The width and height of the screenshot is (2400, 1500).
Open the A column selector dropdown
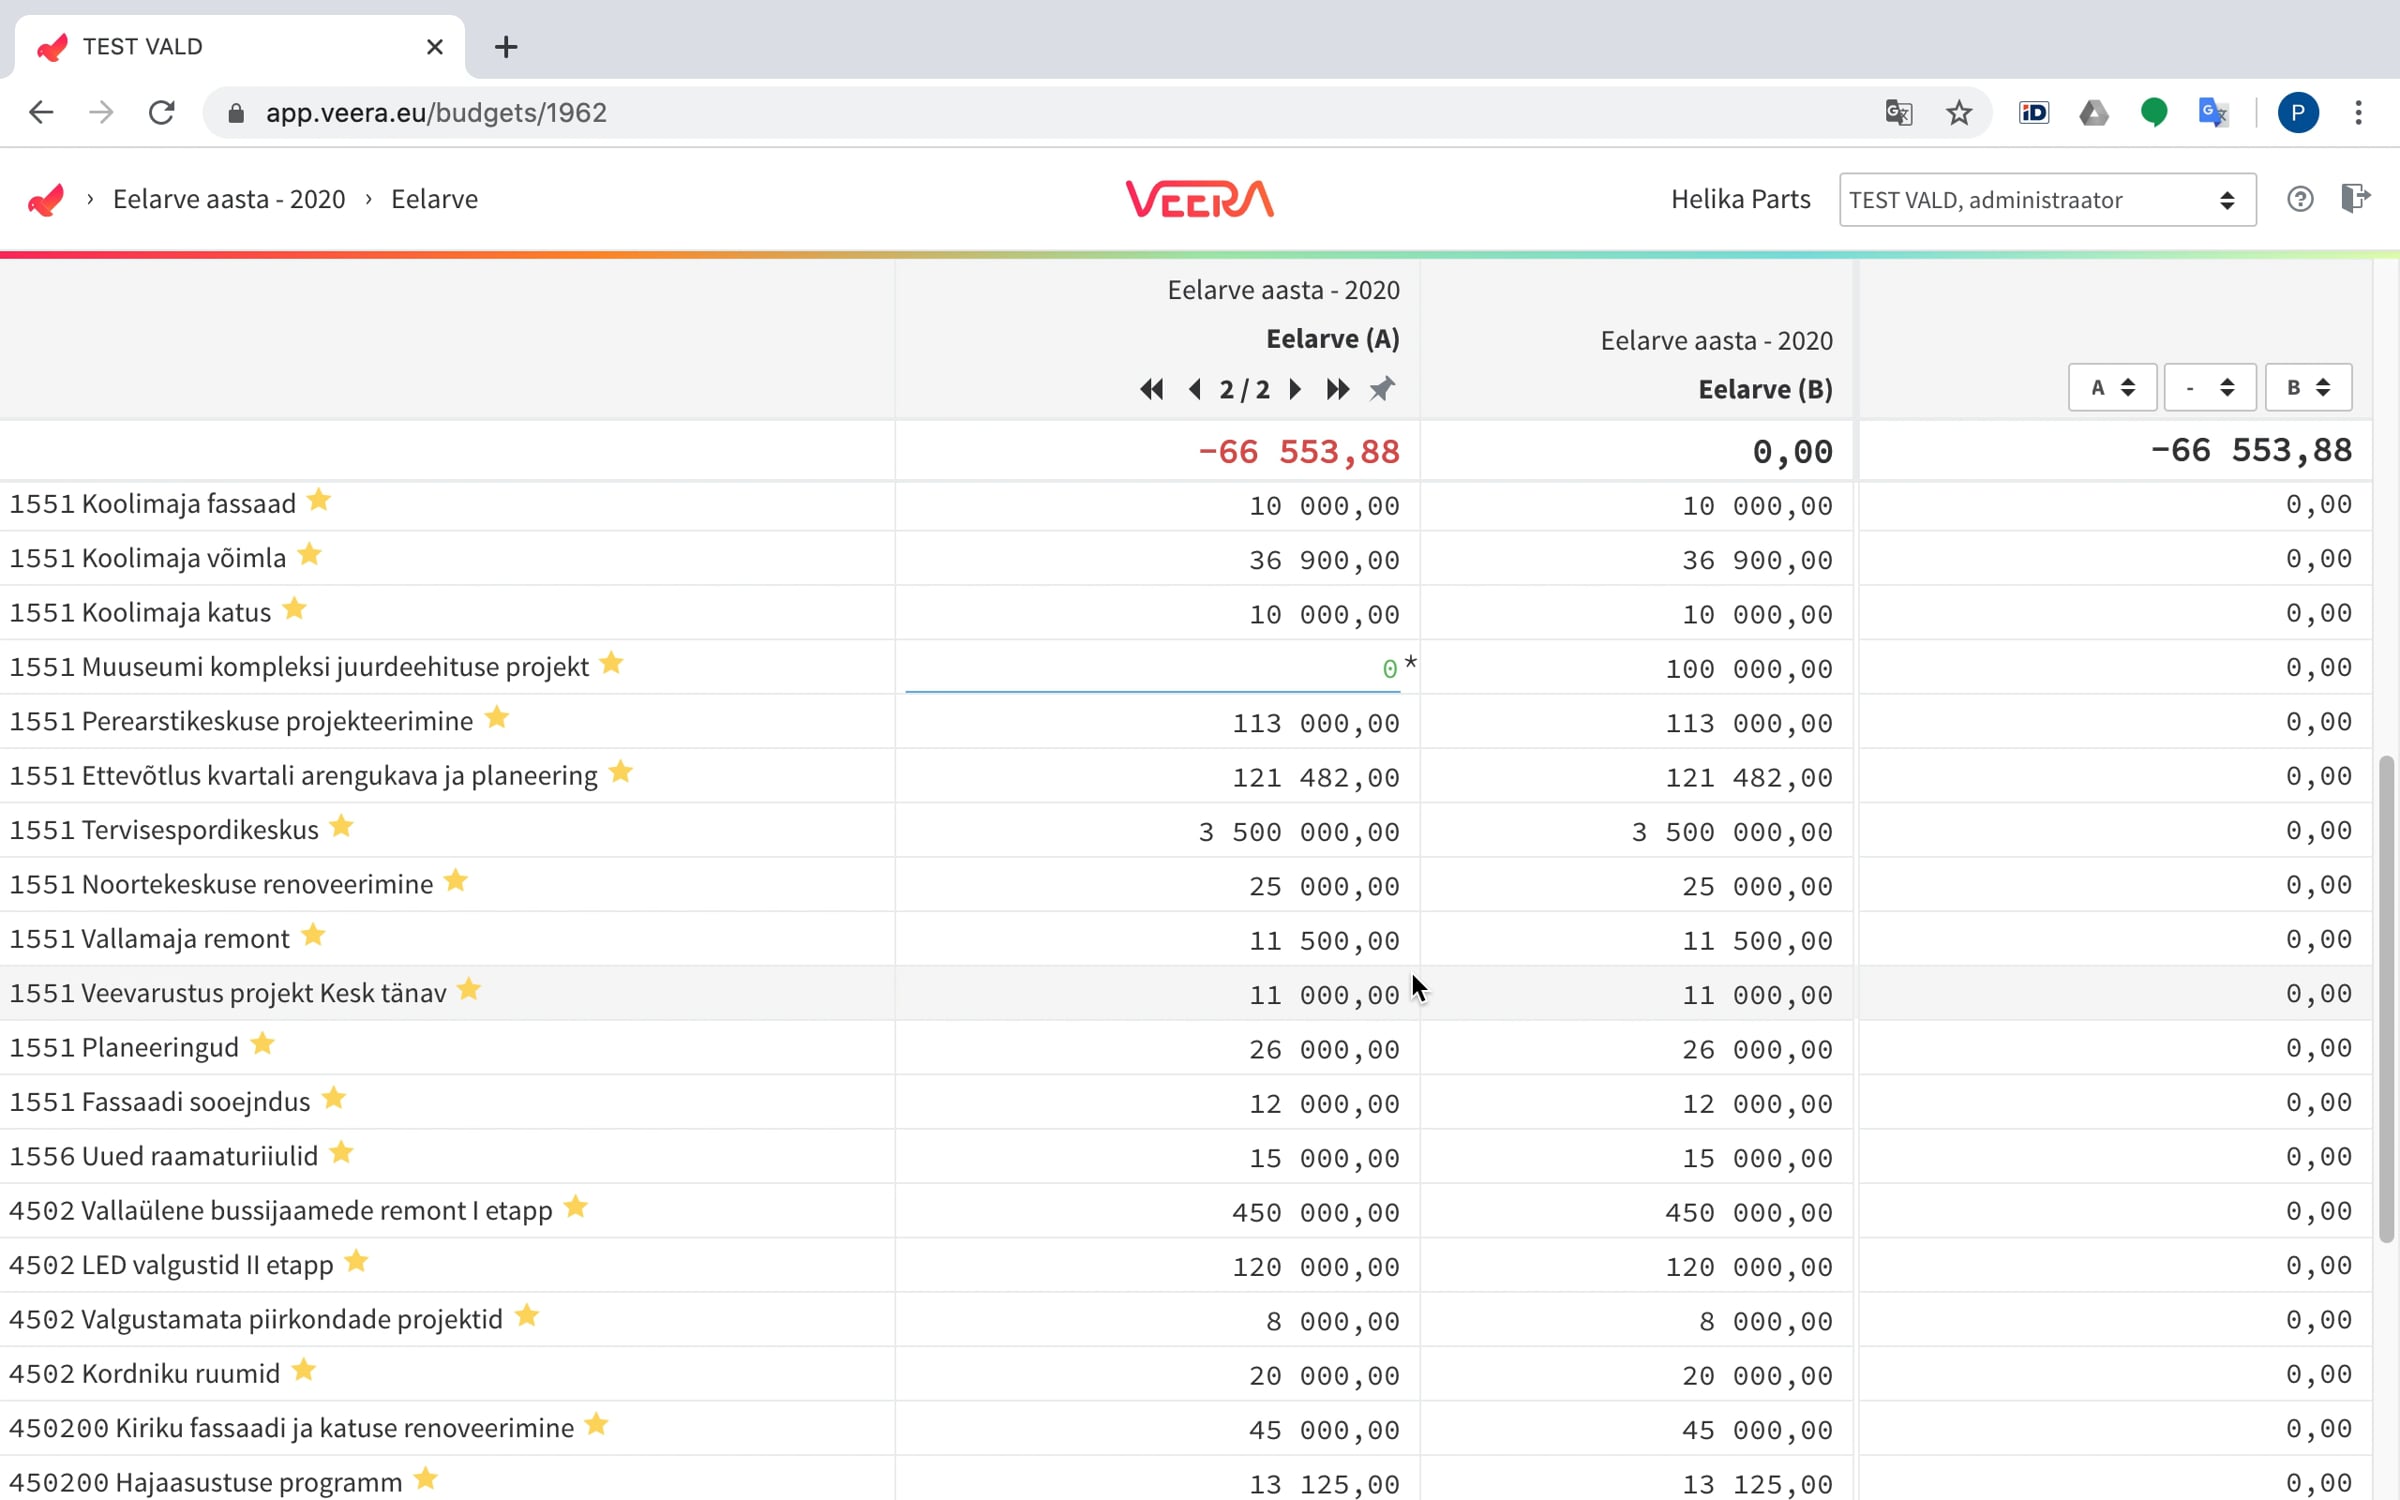click(2112, 387)
